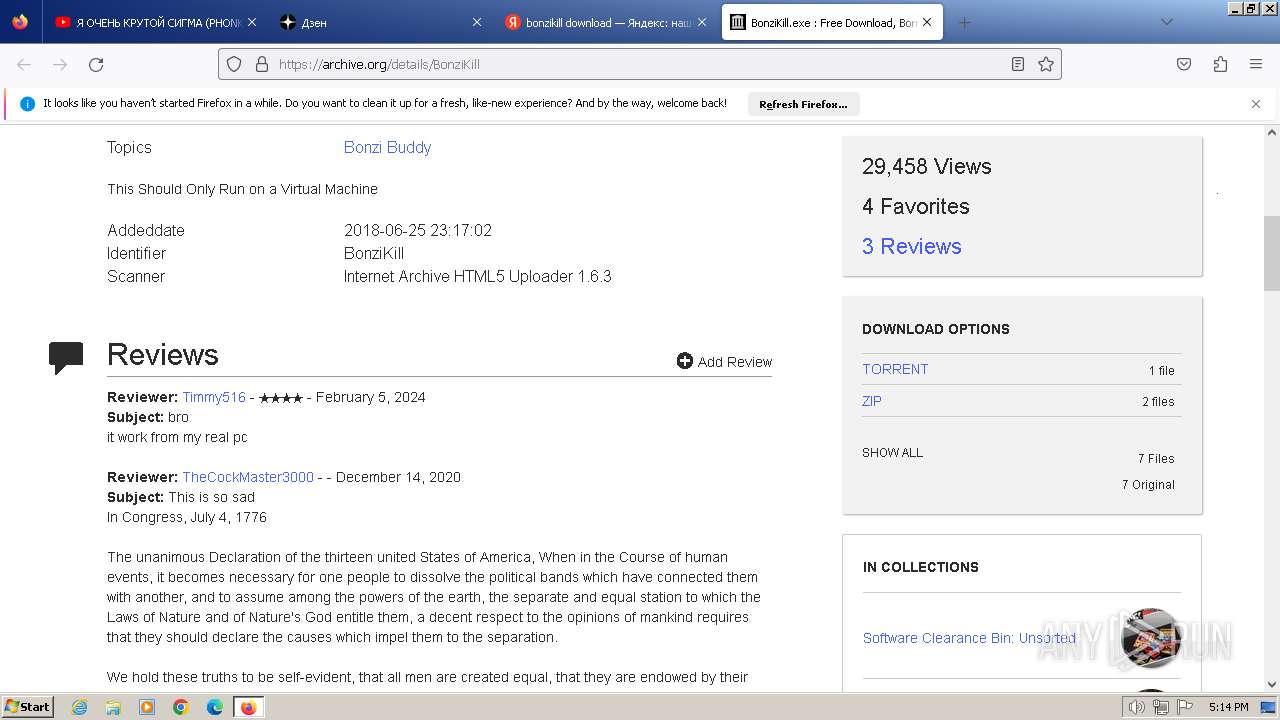This screenshot has width=1280, height=720.
Task: Open Windows Media Player from taskbar
Action: coord(147,707)
